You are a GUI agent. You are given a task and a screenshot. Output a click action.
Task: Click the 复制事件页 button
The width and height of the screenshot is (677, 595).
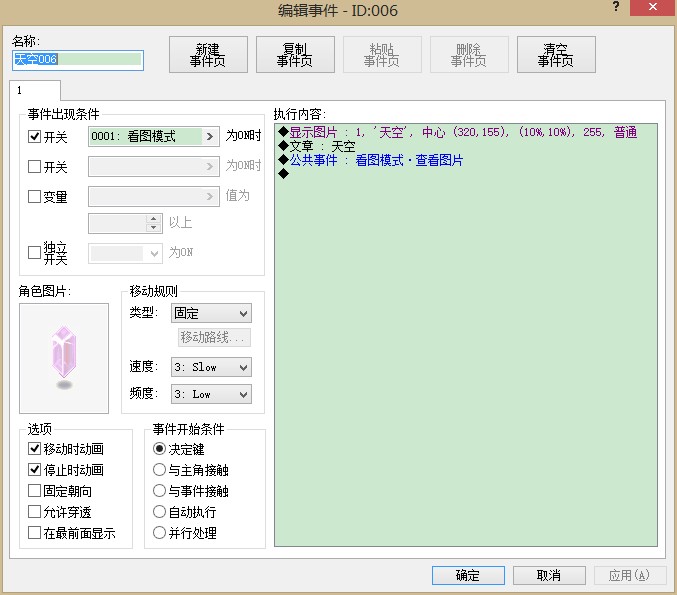tap(295, 55)
